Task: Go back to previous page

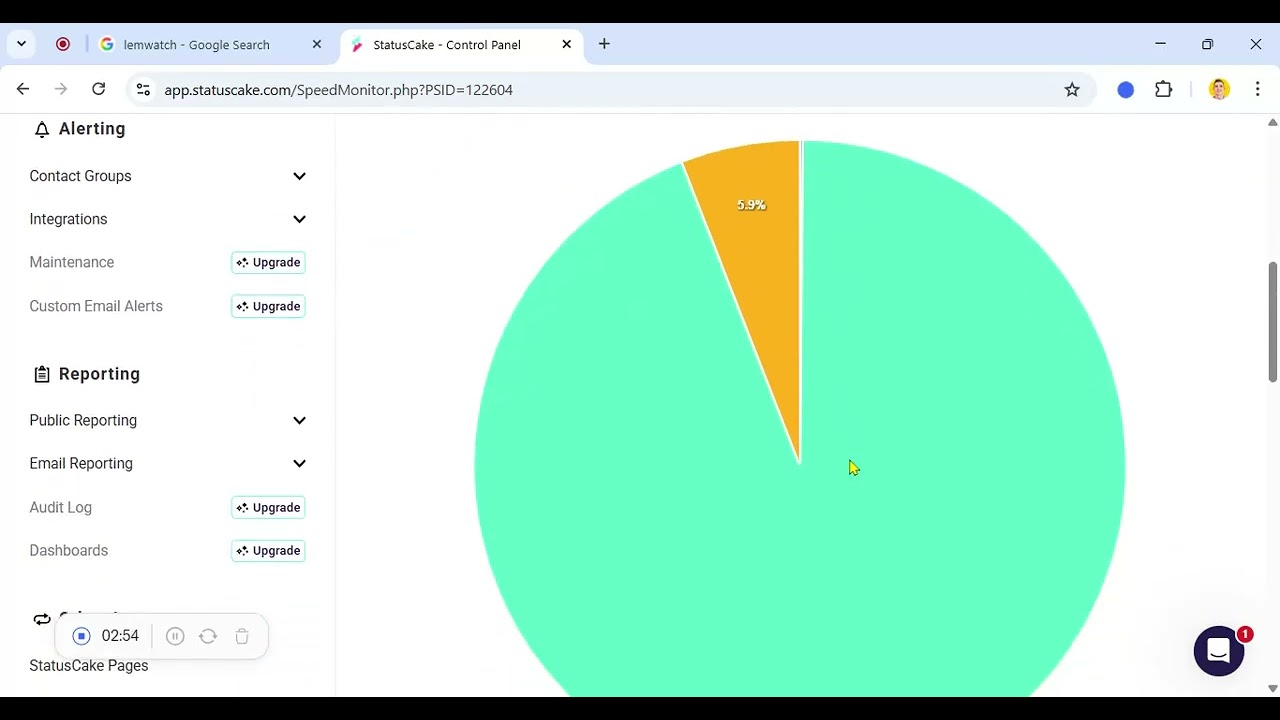Action: [23, 90]
